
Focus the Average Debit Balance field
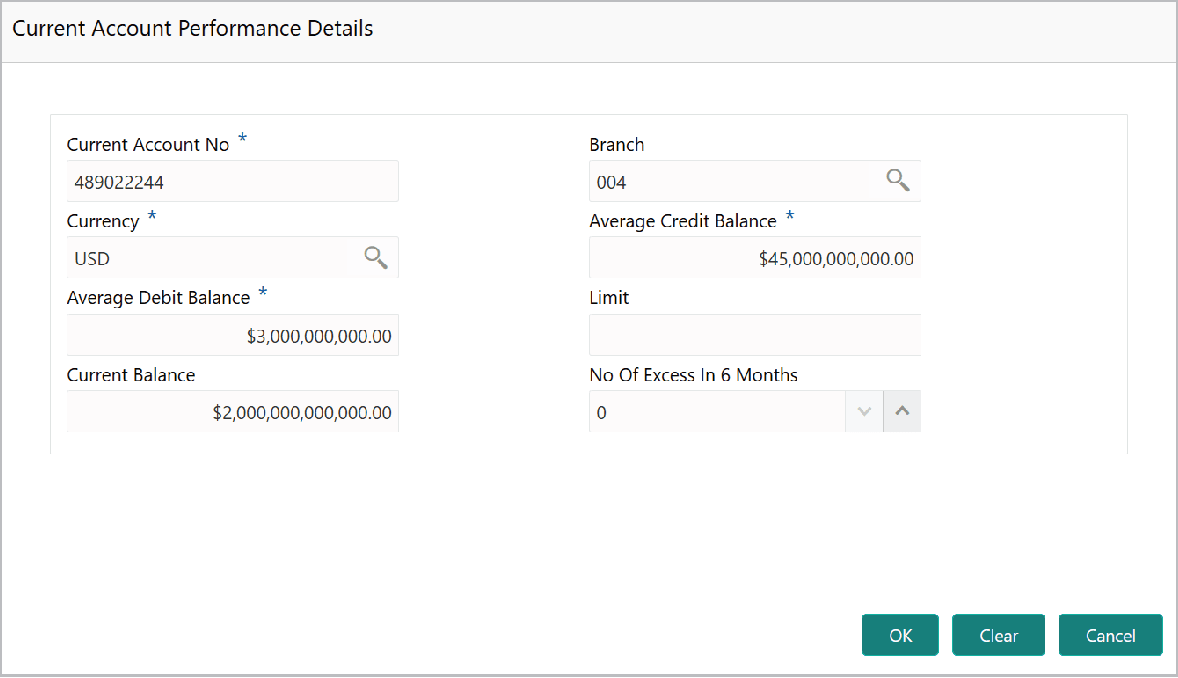click(x=232, y=334)
